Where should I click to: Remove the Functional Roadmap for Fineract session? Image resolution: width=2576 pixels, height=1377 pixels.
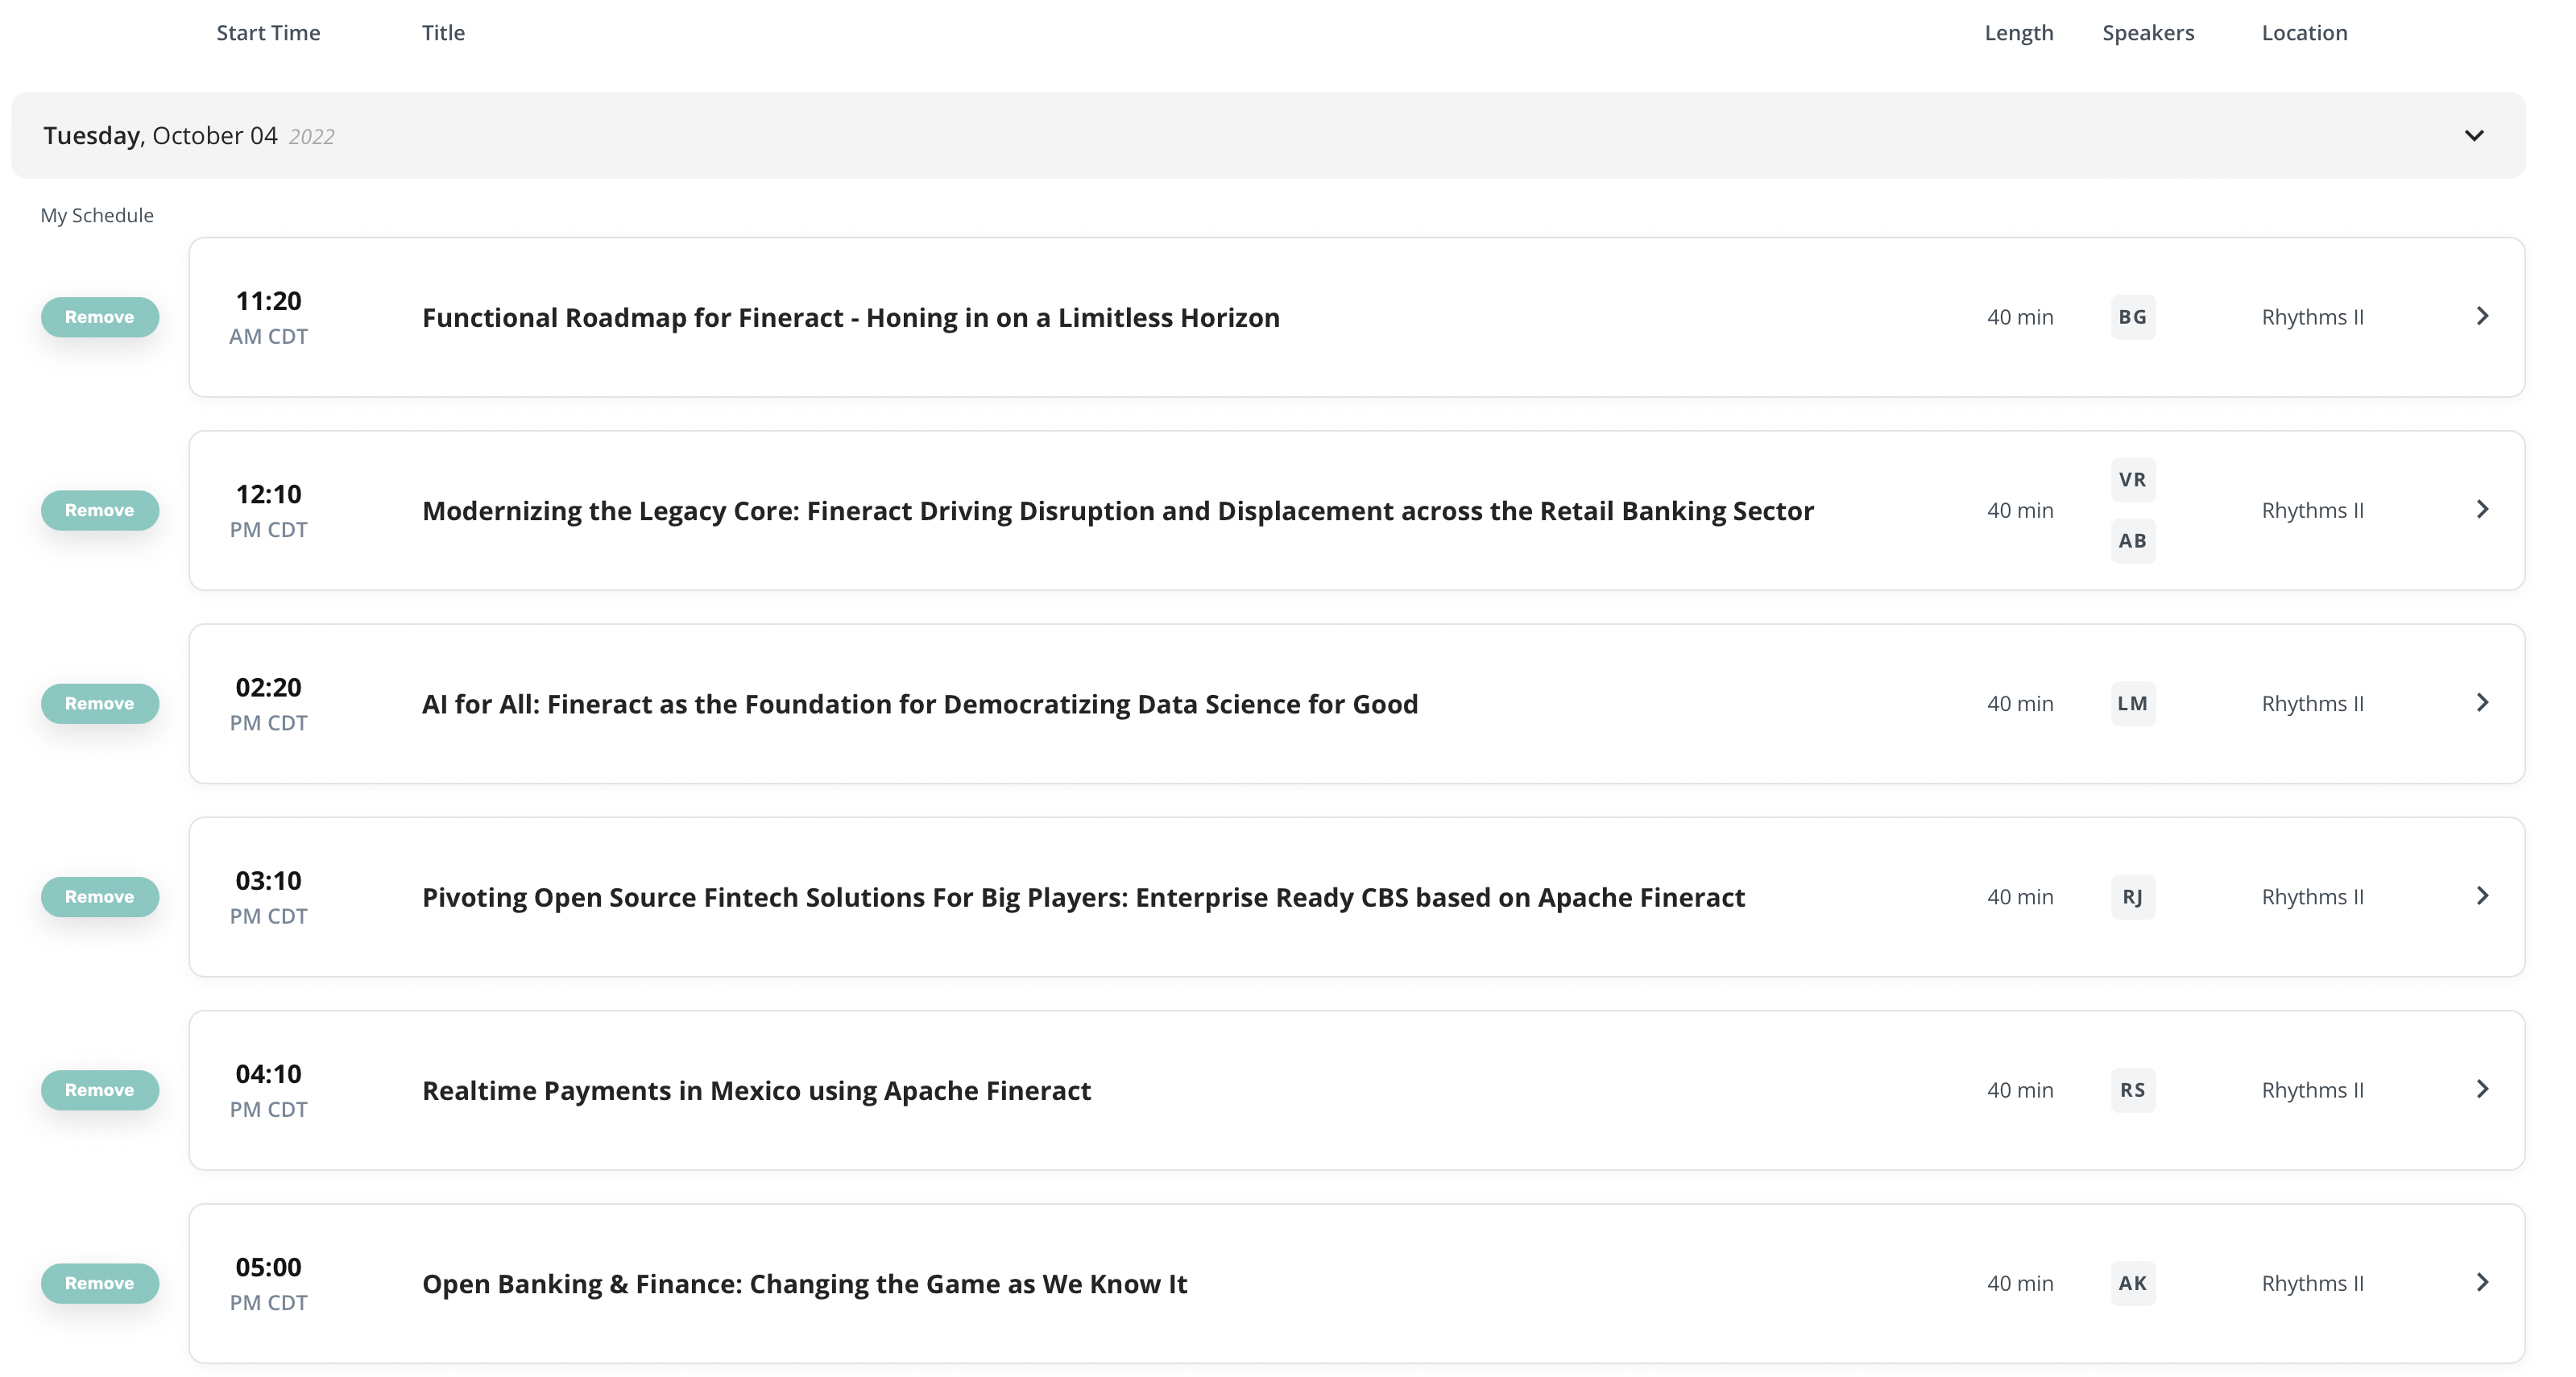click(99, 317)
